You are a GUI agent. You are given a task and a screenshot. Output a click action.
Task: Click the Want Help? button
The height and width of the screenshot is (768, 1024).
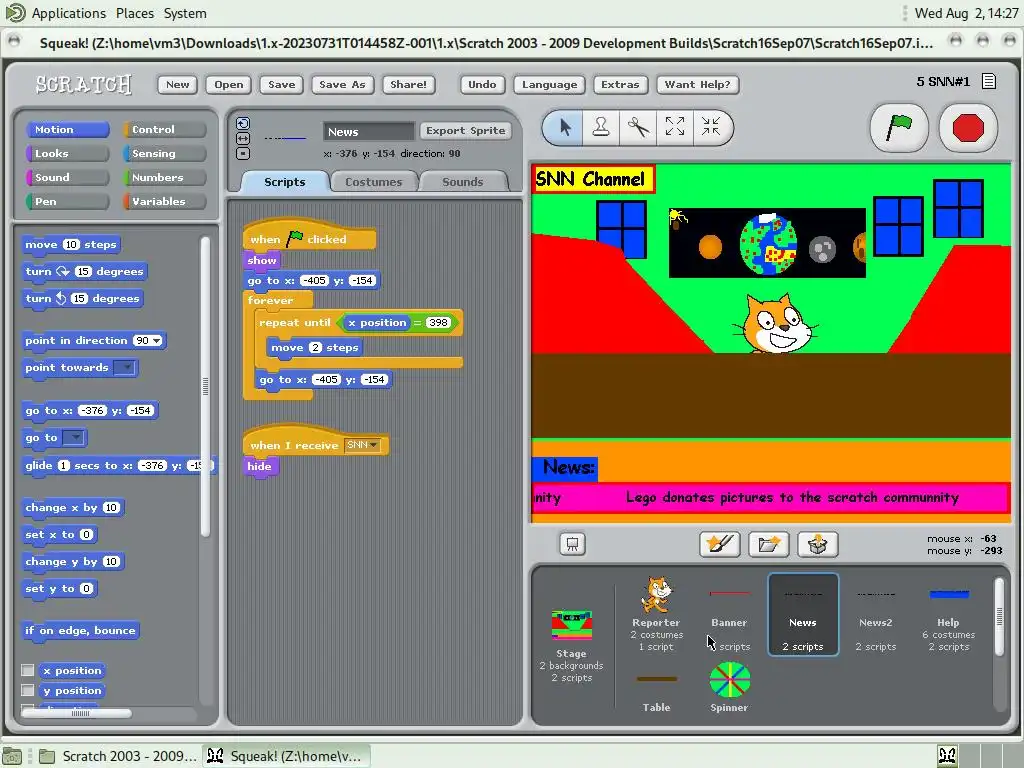[697, 84]
